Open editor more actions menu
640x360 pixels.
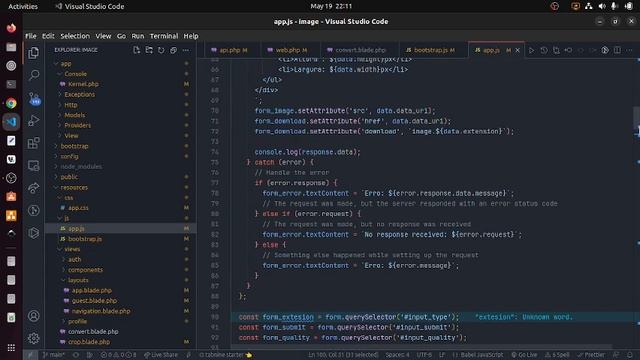click(x=629, y=50)
